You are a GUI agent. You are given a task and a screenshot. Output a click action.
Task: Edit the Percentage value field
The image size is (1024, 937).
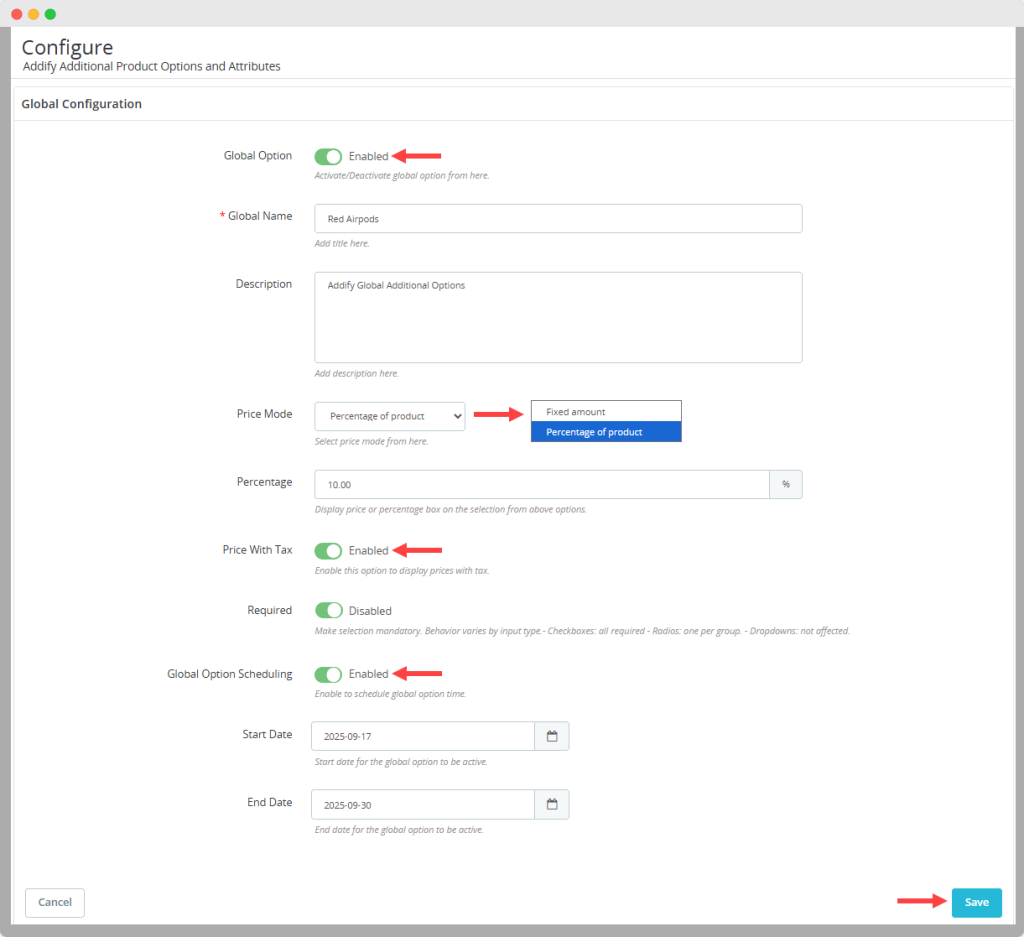coord(541,484)
